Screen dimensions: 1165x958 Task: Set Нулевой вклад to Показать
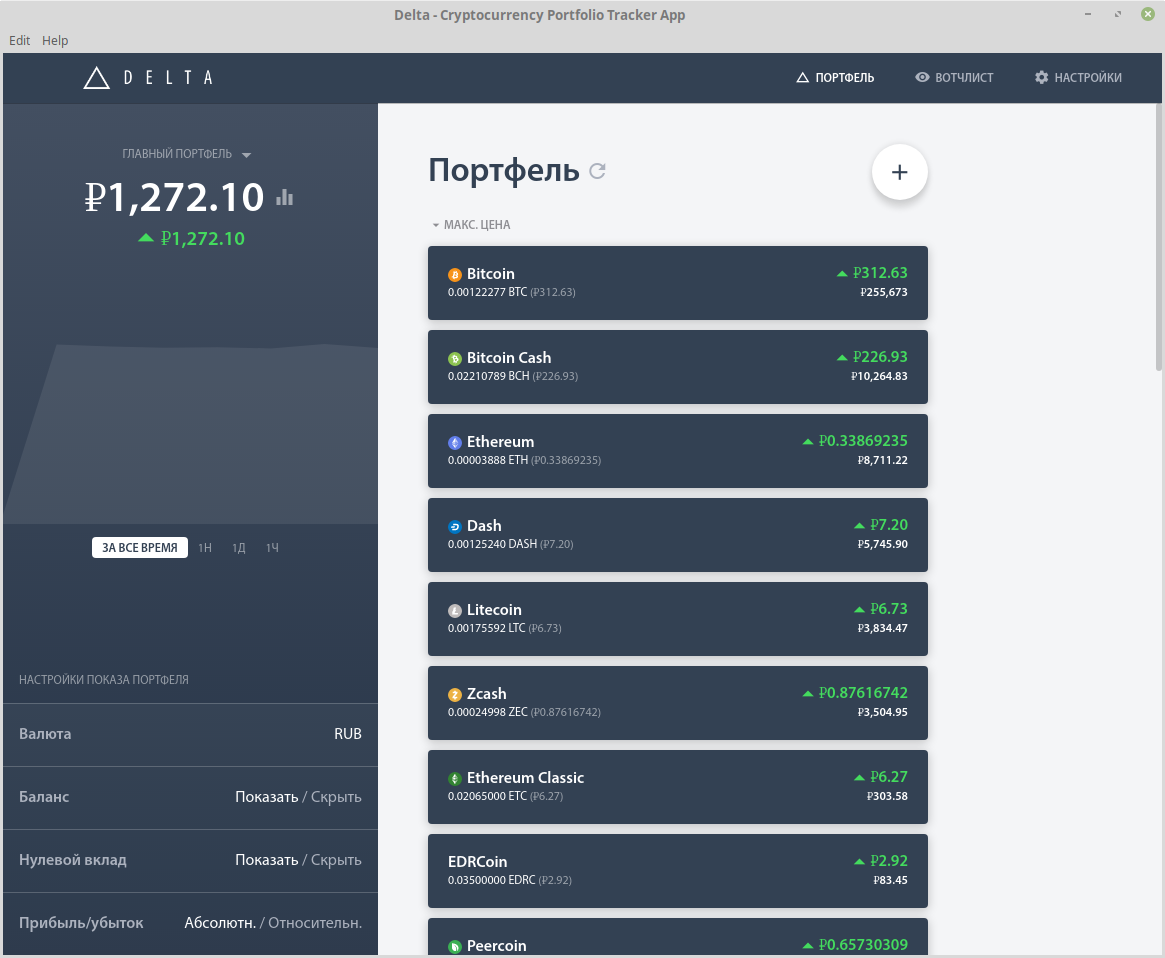266,860
